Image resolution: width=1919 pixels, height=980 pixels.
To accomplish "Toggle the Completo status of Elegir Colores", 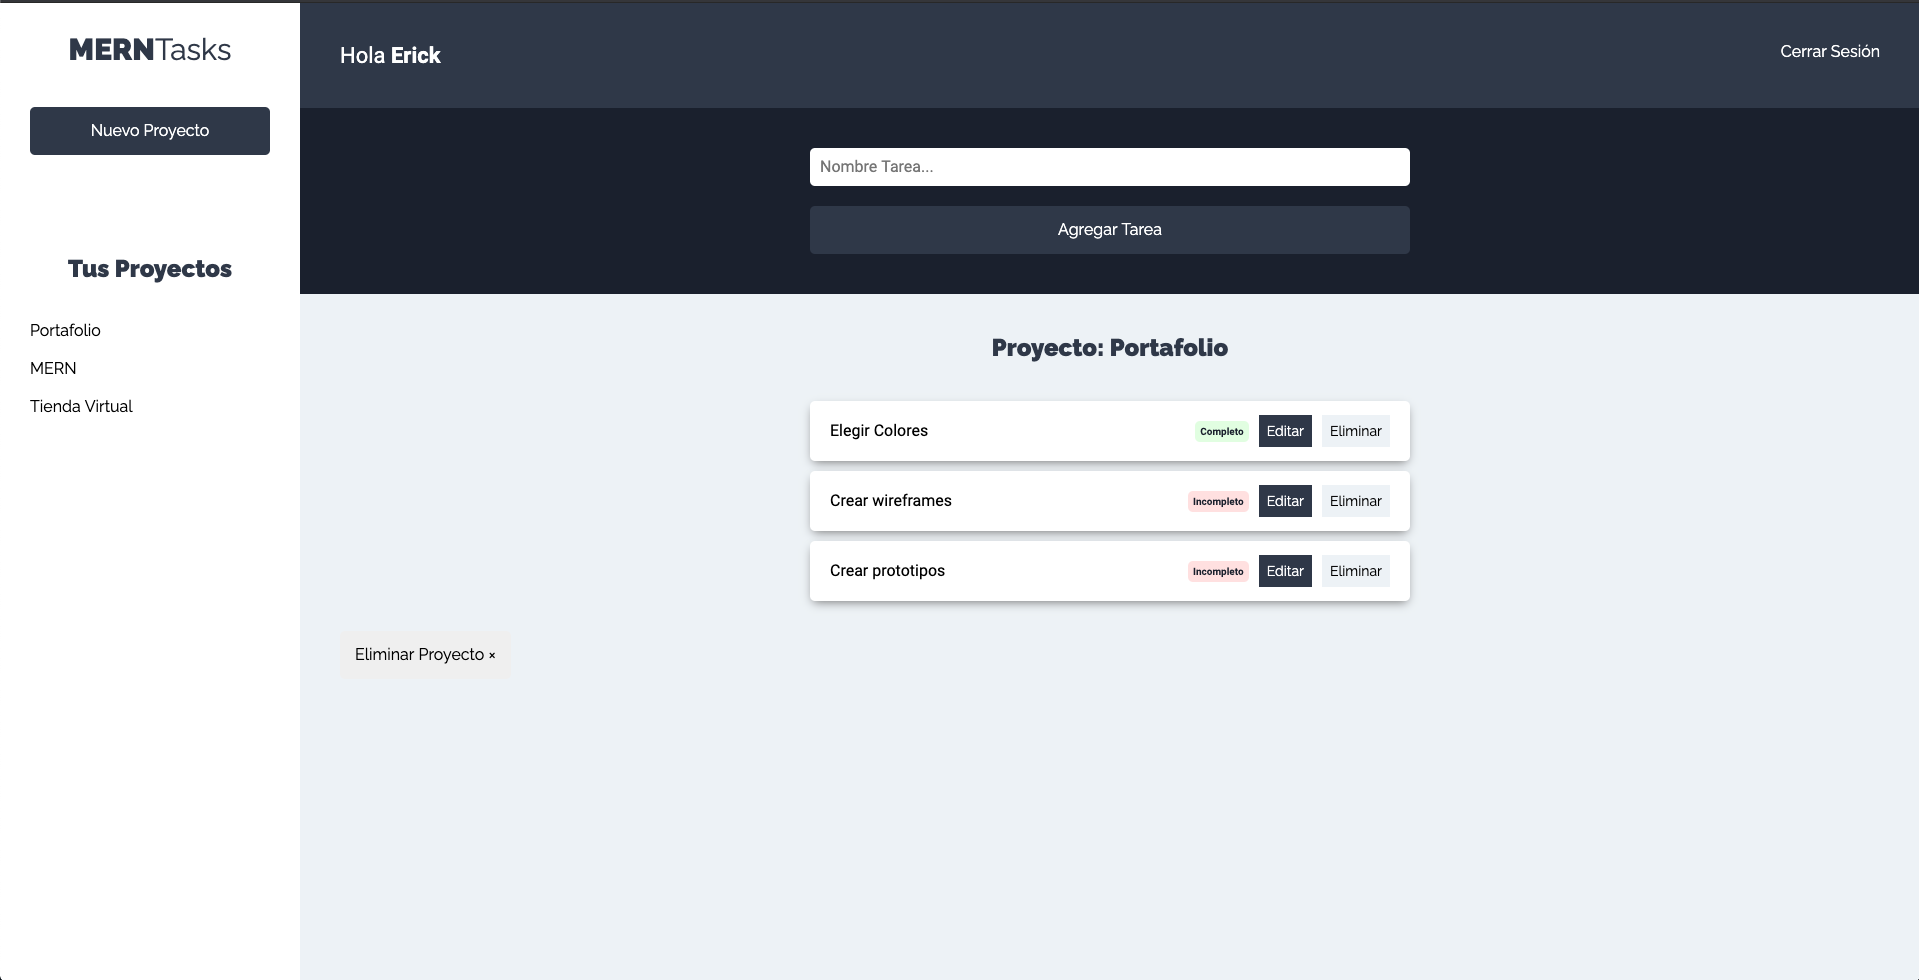I will coord(1222,432).
